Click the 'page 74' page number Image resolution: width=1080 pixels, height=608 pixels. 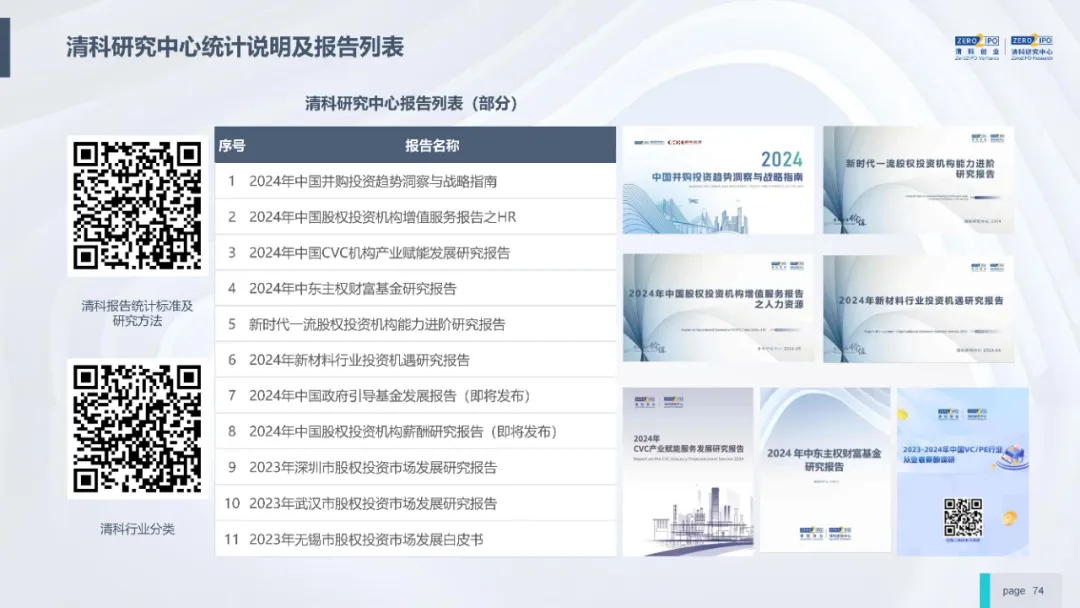1023,591
